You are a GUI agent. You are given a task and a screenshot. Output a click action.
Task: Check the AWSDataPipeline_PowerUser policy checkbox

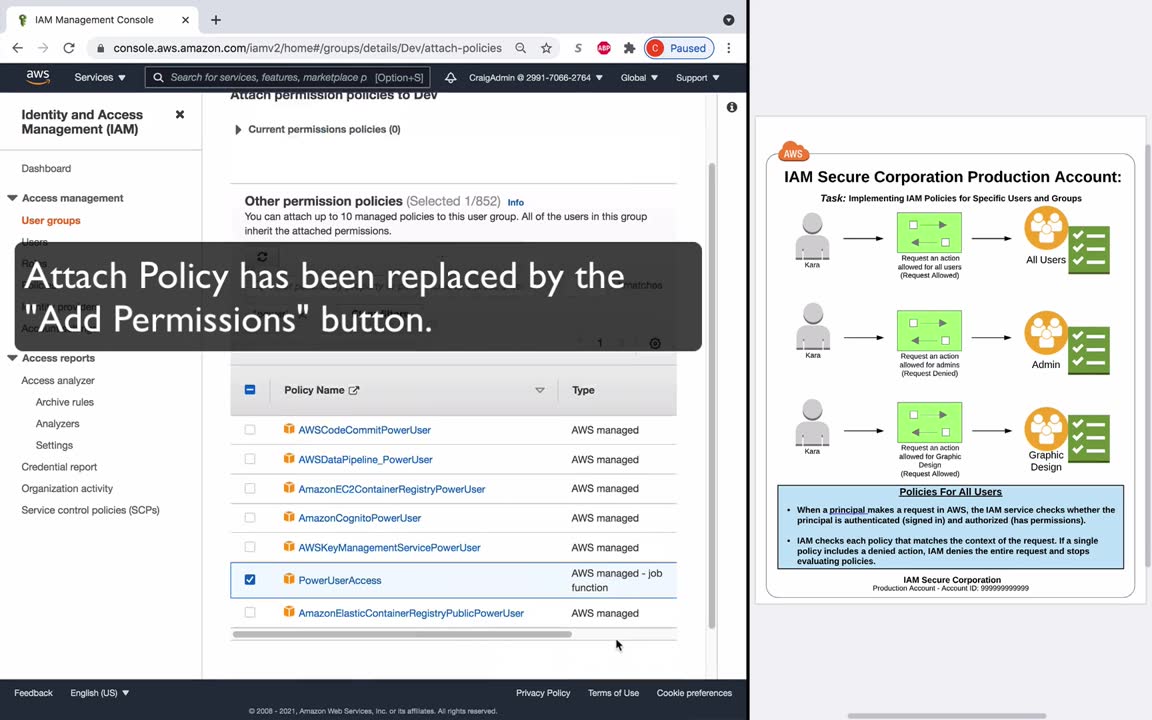pos(250,458)
